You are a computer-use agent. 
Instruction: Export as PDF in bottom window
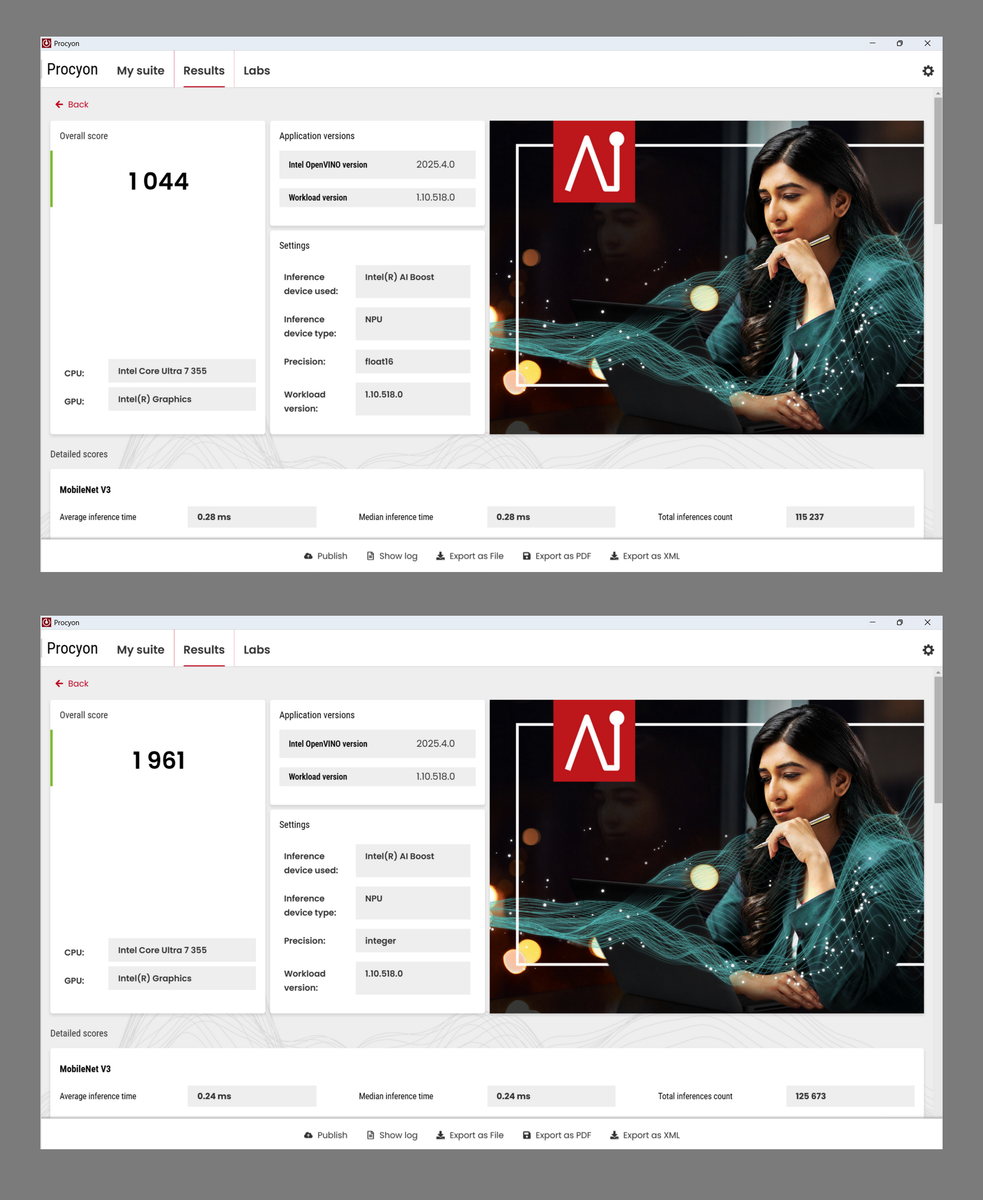coord(557,1135)
